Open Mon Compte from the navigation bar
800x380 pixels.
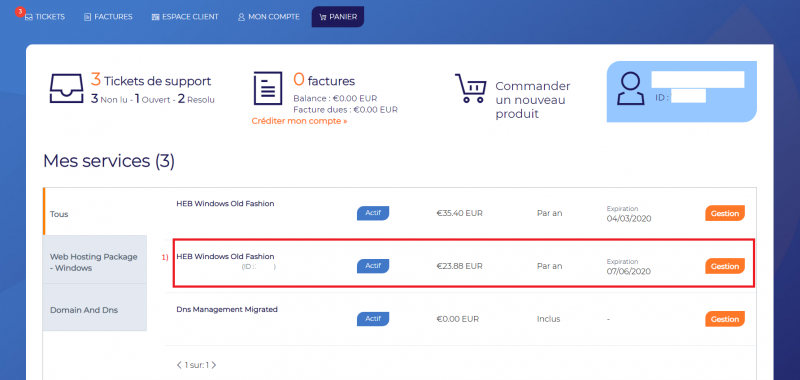pos(268,17)
